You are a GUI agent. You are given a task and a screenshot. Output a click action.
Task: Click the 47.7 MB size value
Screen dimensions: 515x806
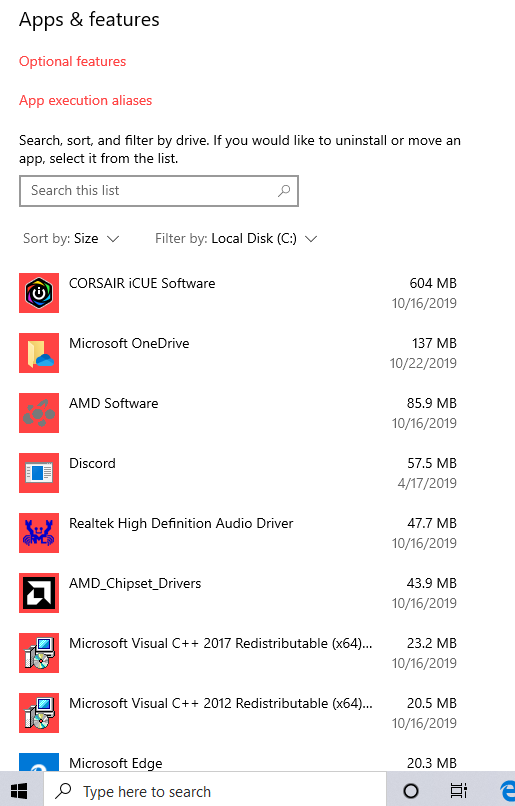(x=432, y=523)
